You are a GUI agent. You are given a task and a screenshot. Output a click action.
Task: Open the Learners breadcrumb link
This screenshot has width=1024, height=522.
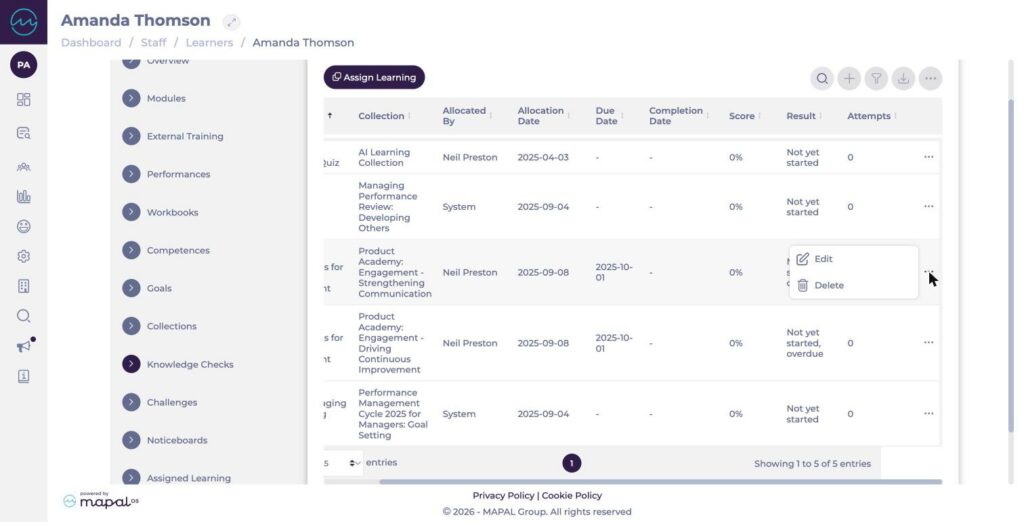tap(209, 42)
